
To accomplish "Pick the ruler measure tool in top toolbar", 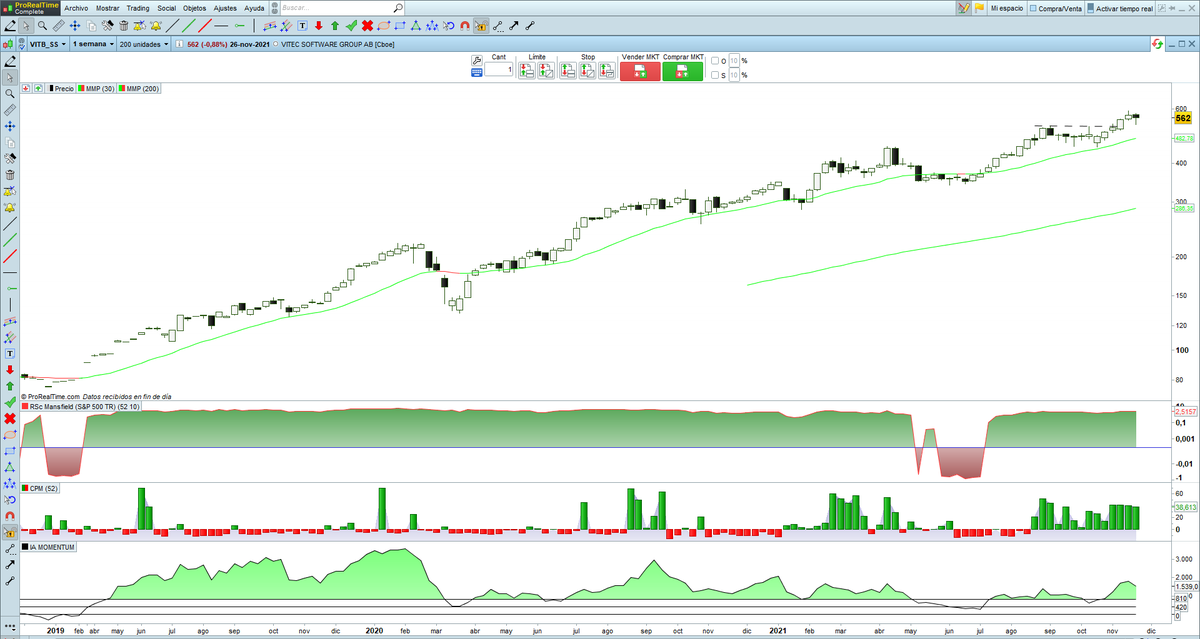I will coord(59,25).
